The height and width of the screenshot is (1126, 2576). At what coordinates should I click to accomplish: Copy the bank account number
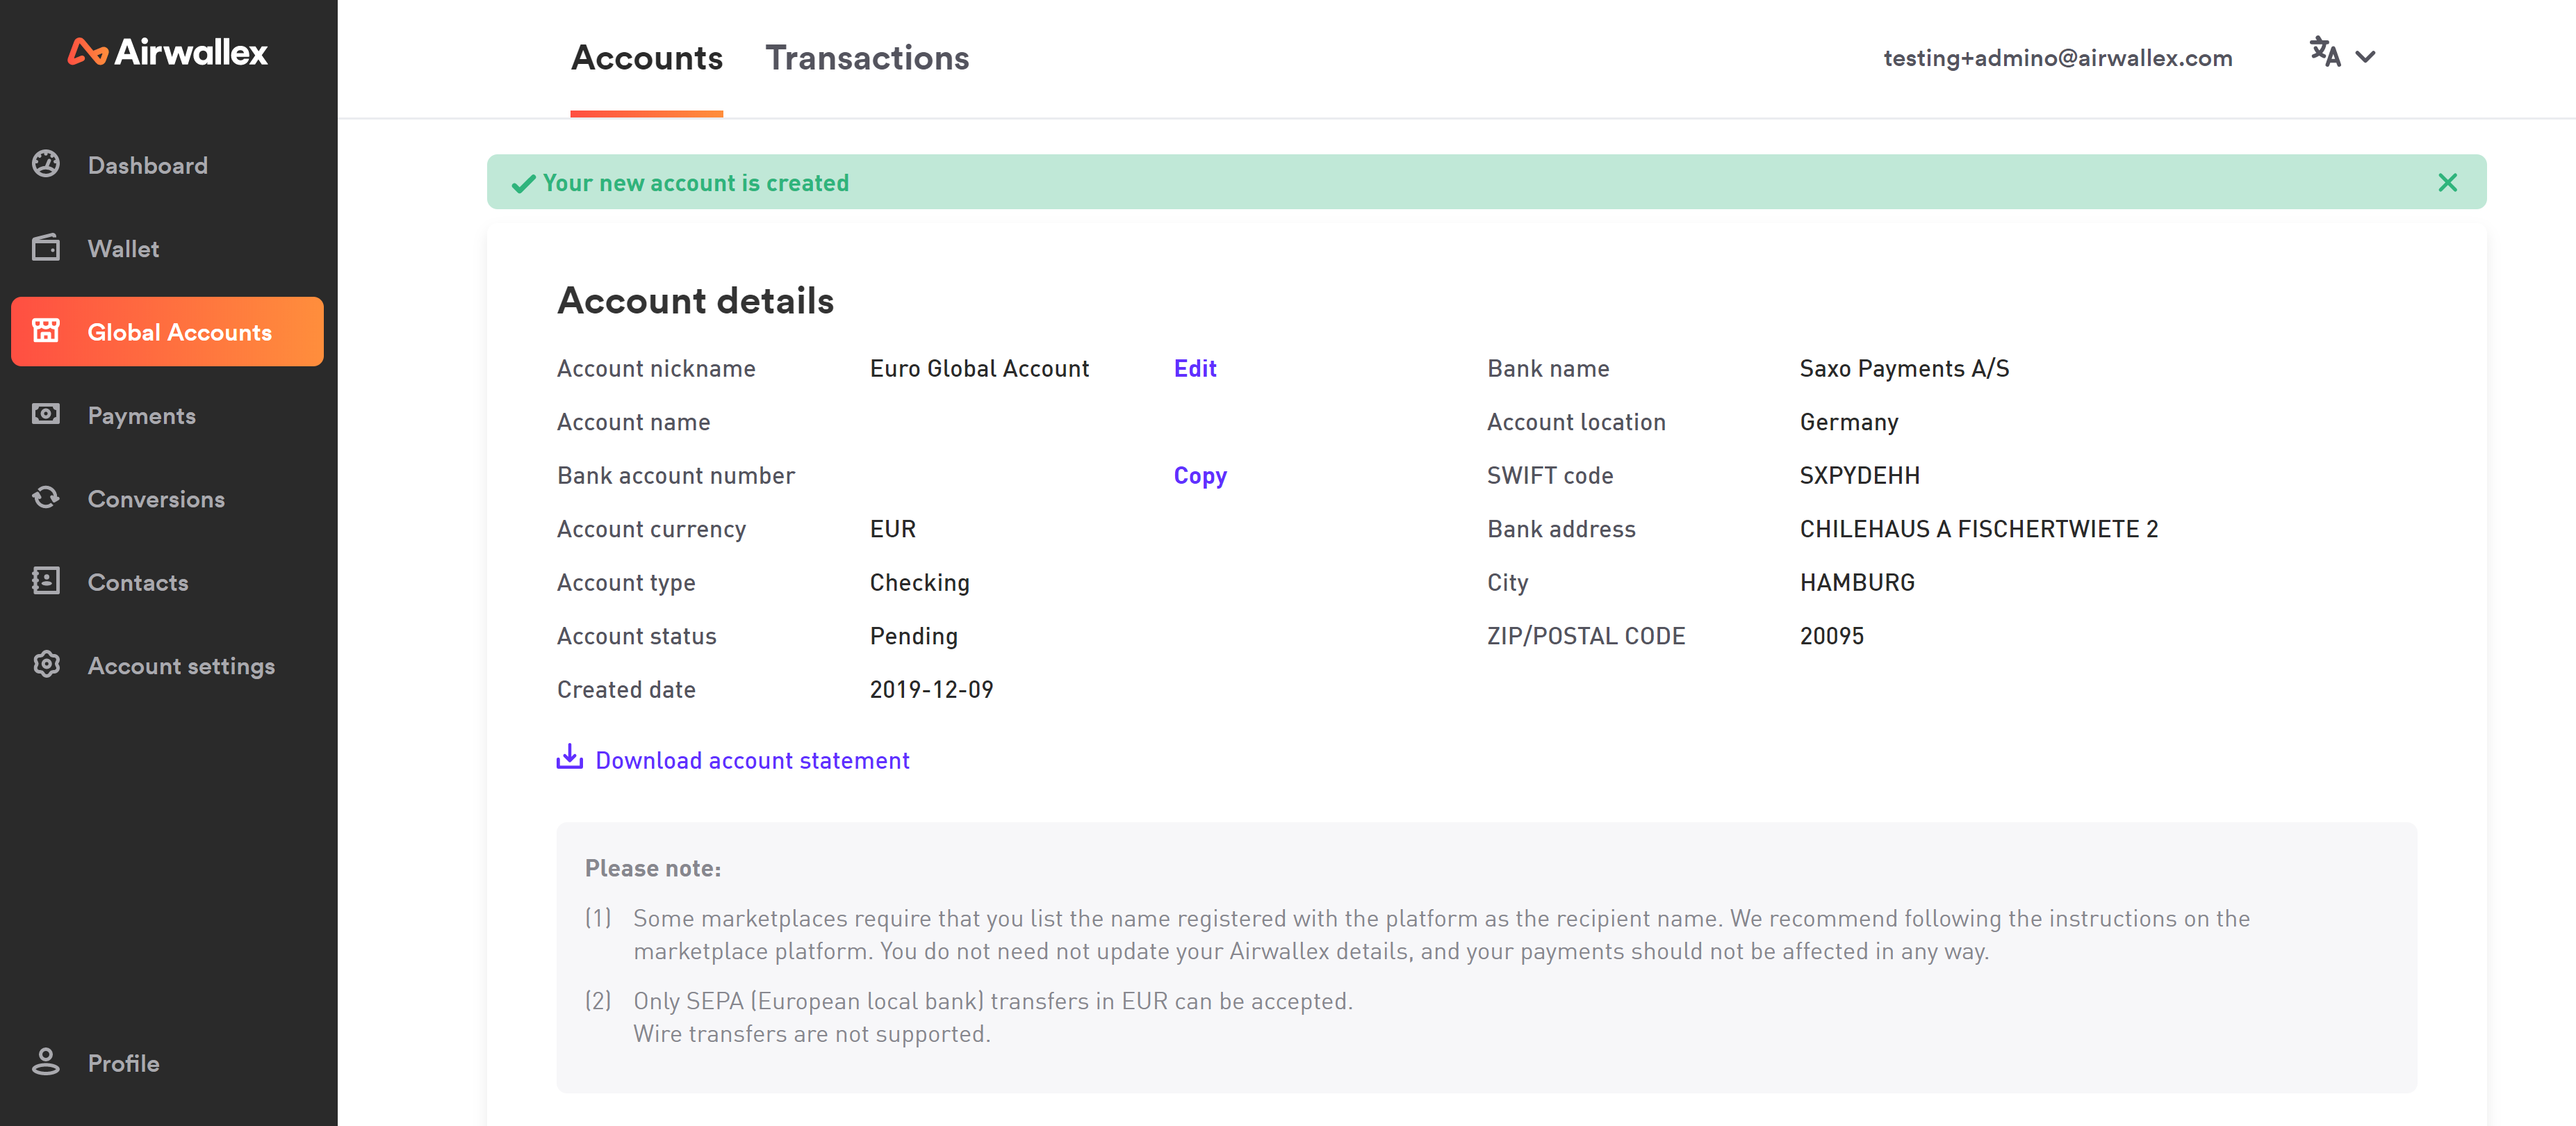coord(1199,475)
